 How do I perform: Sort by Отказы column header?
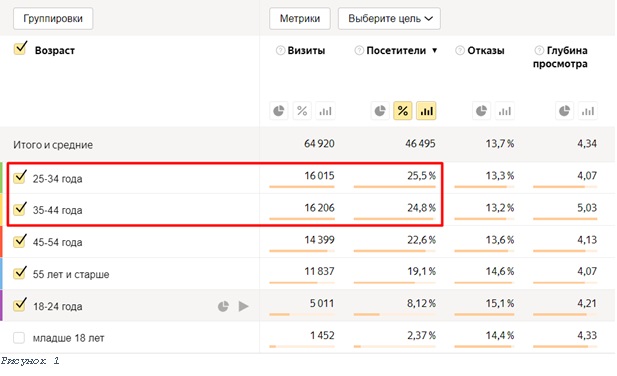[x=486, y=50]
